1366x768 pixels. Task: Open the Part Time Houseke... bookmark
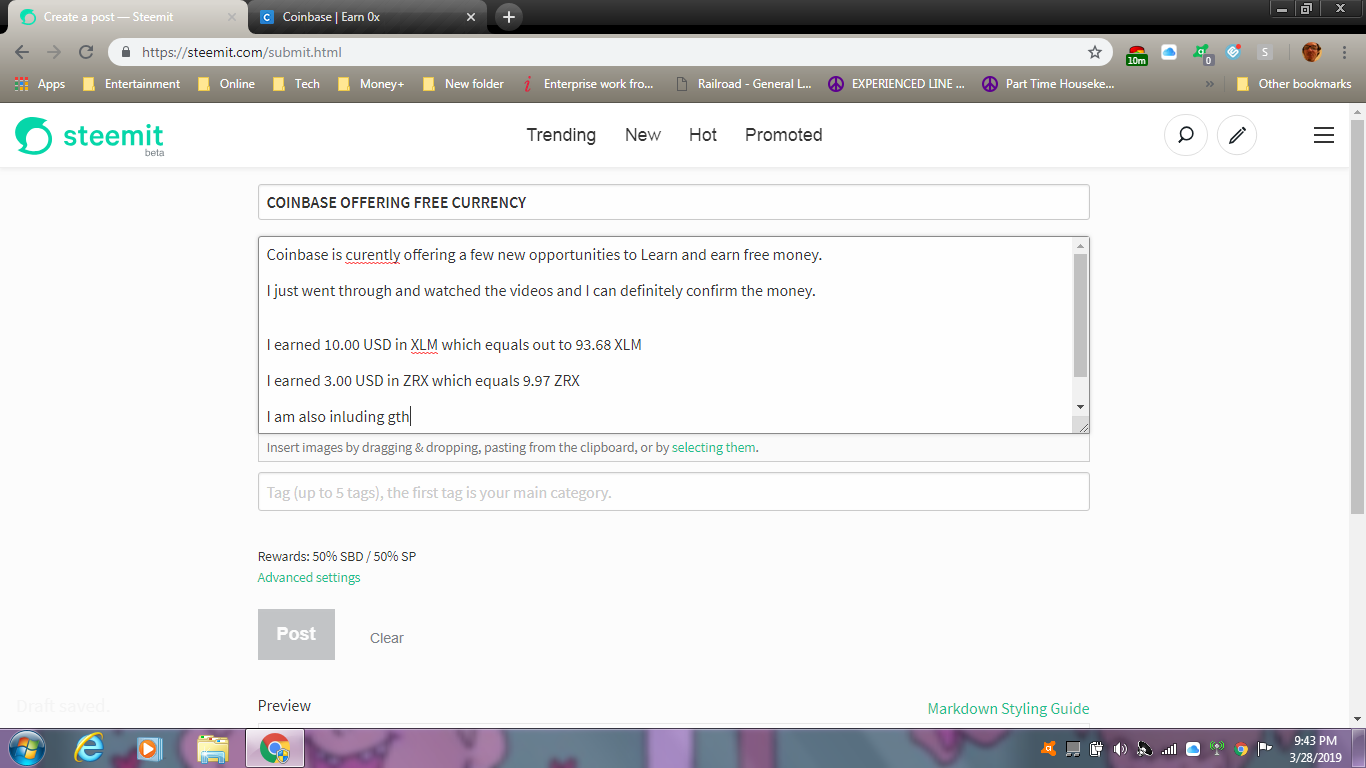point(1049,84)
